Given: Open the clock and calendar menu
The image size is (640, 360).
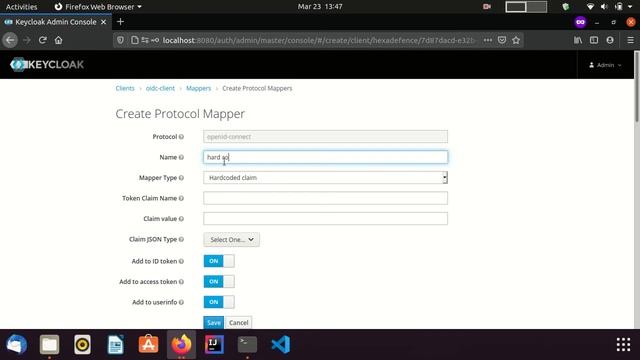Looking at the screenshot, I should point(320,7).
